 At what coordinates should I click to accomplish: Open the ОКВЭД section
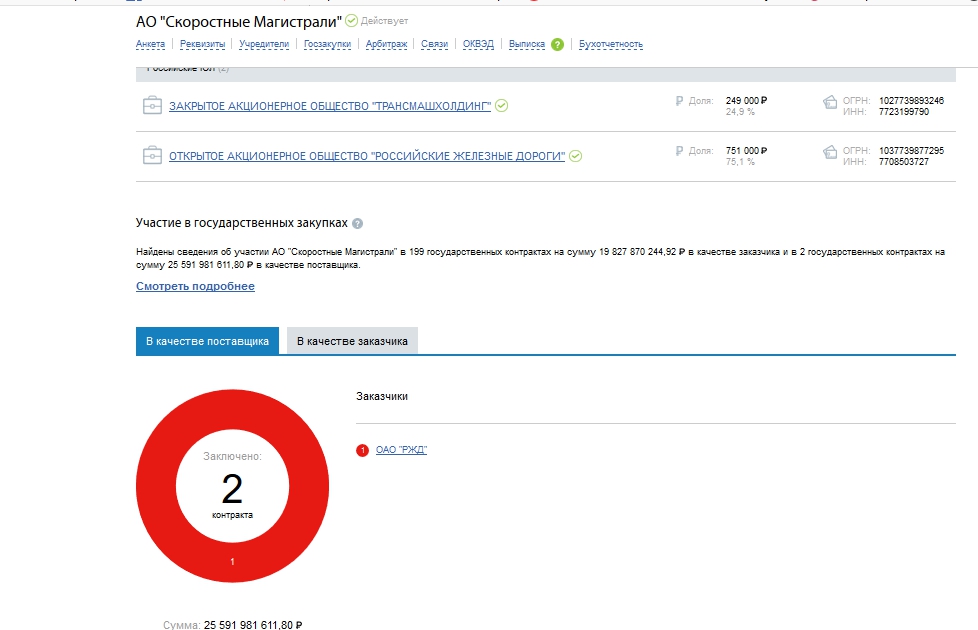pyautogui.click(x=478, y=44)
